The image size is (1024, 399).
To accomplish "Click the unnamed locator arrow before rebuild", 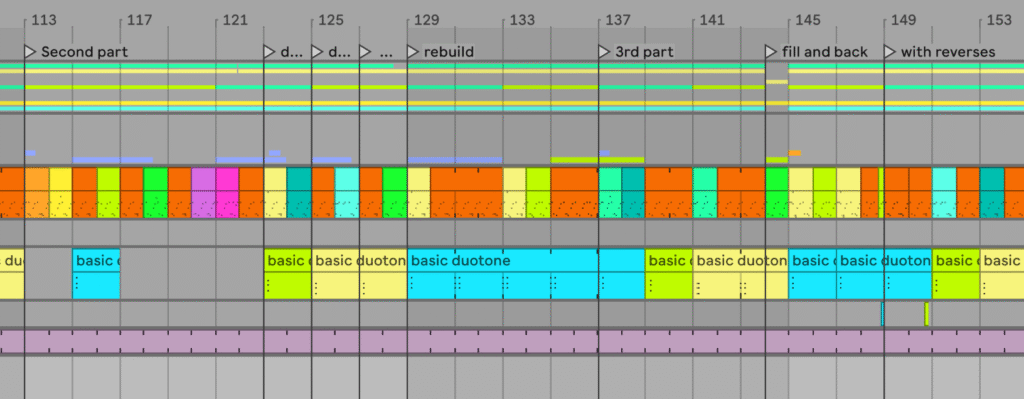I will (x=365, y=52).
